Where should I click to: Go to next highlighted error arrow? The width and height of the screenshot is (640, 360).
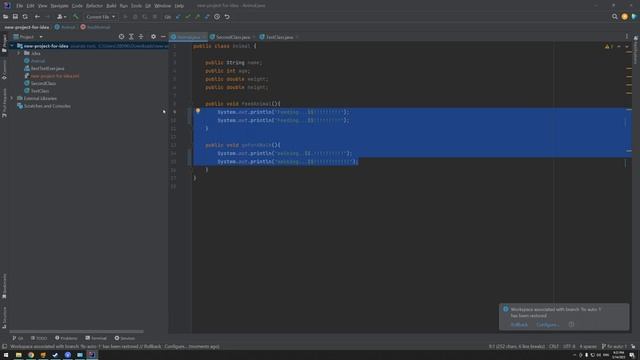[x=627, y=47]
